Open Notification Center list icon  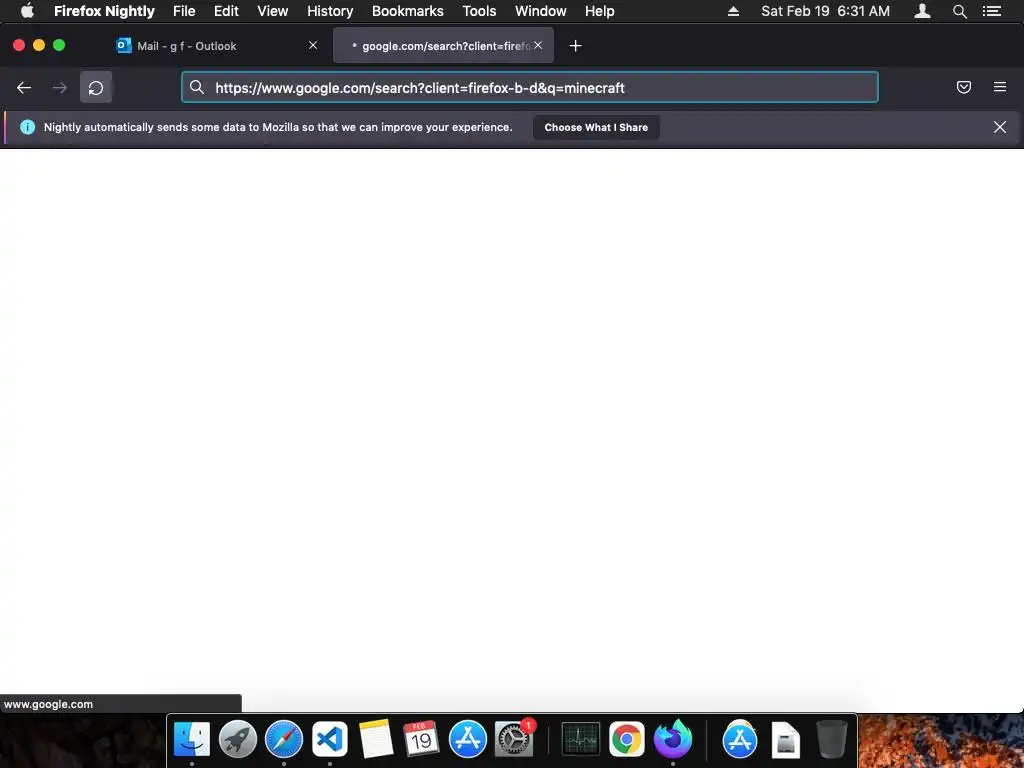click(992, 11)
